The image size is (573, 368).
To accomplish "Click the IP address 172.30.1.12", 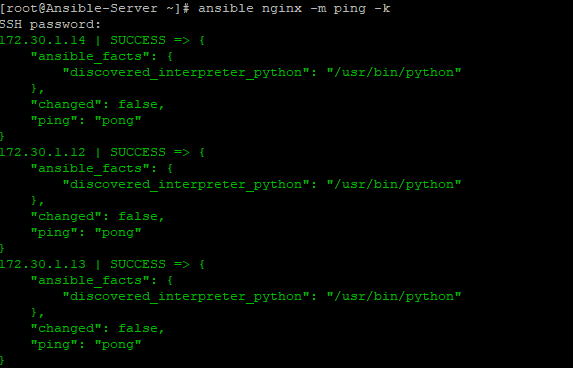I will (43, 152).
